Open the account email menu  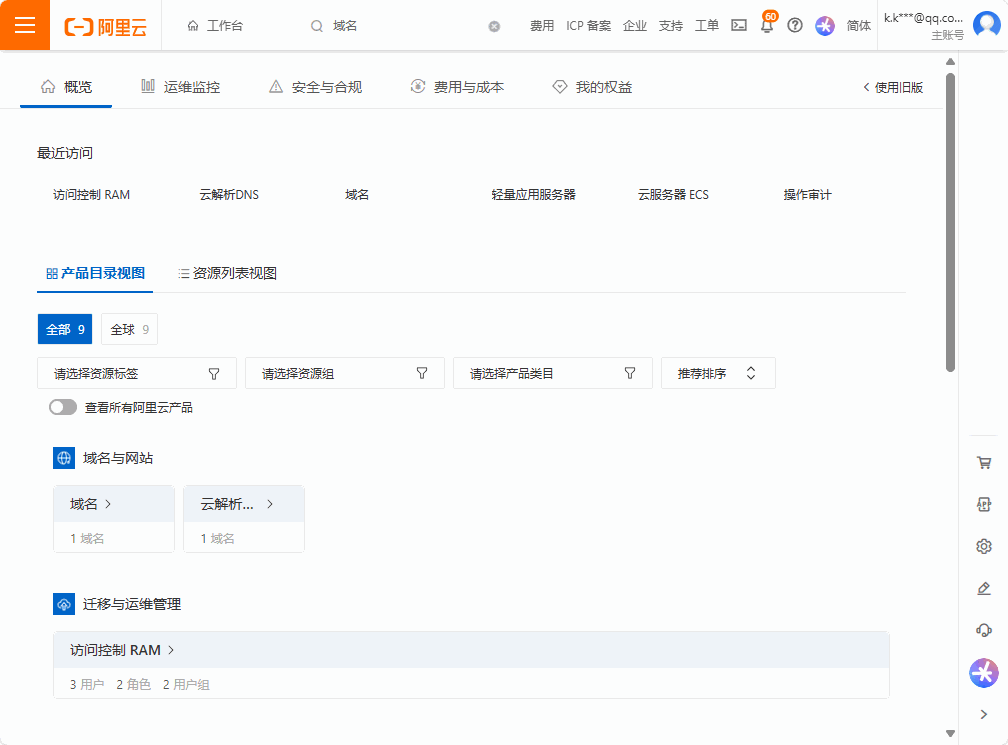(923, 25)
